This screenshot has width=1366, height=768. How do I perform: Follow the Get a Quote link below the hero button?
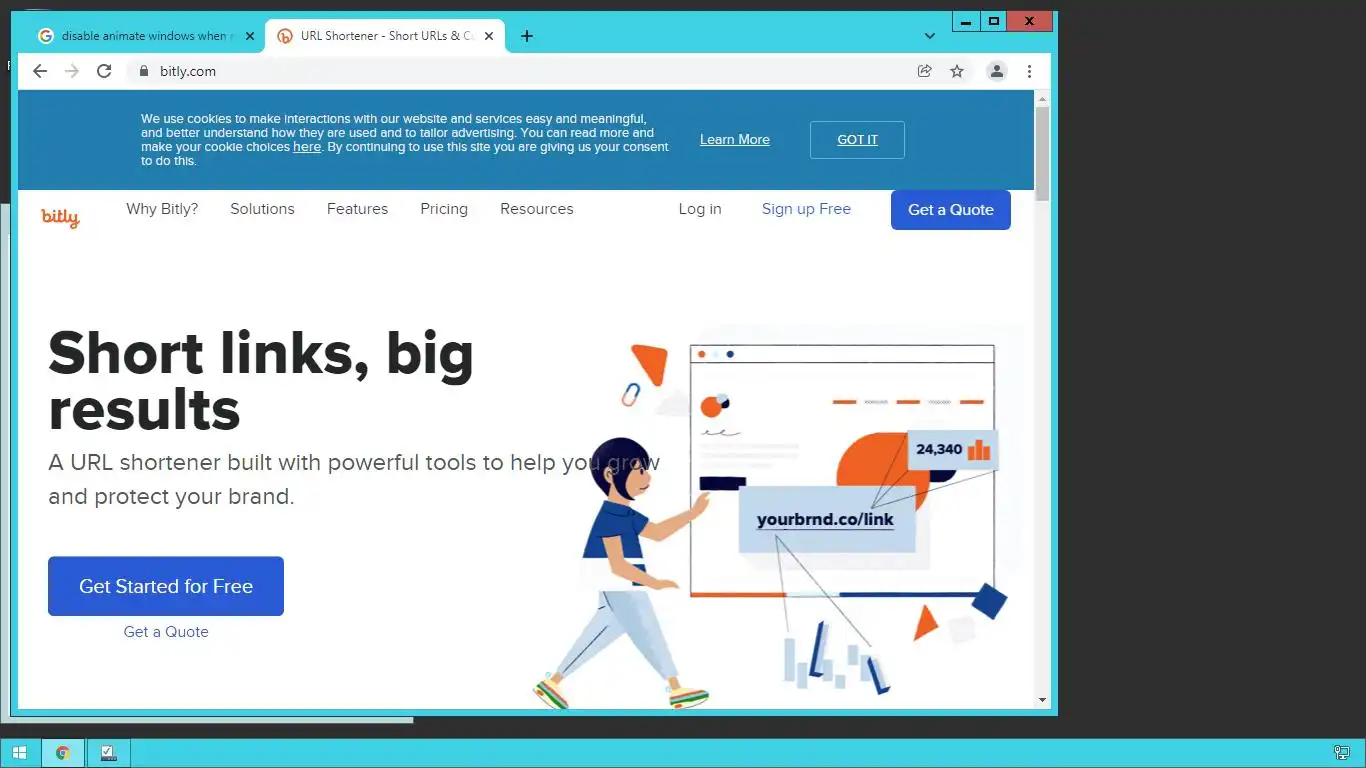tap(166, 632)
